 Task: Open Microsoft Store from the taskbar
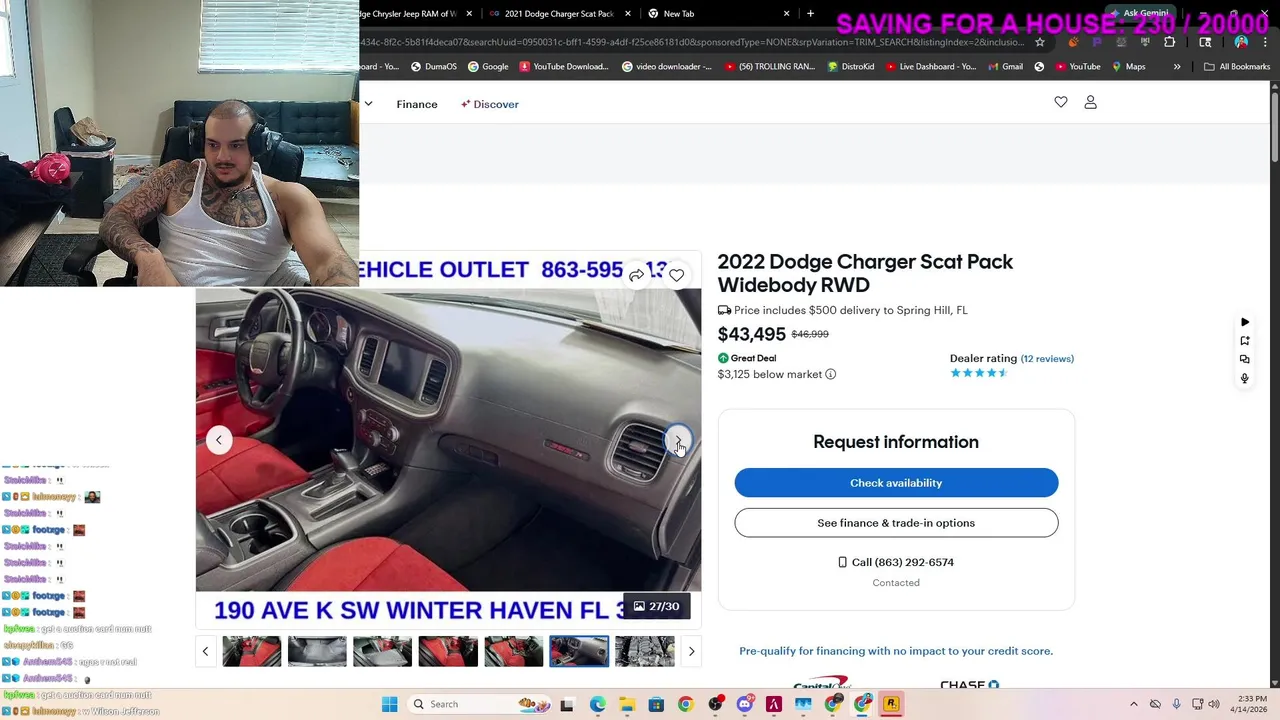[x=656, y=704]
